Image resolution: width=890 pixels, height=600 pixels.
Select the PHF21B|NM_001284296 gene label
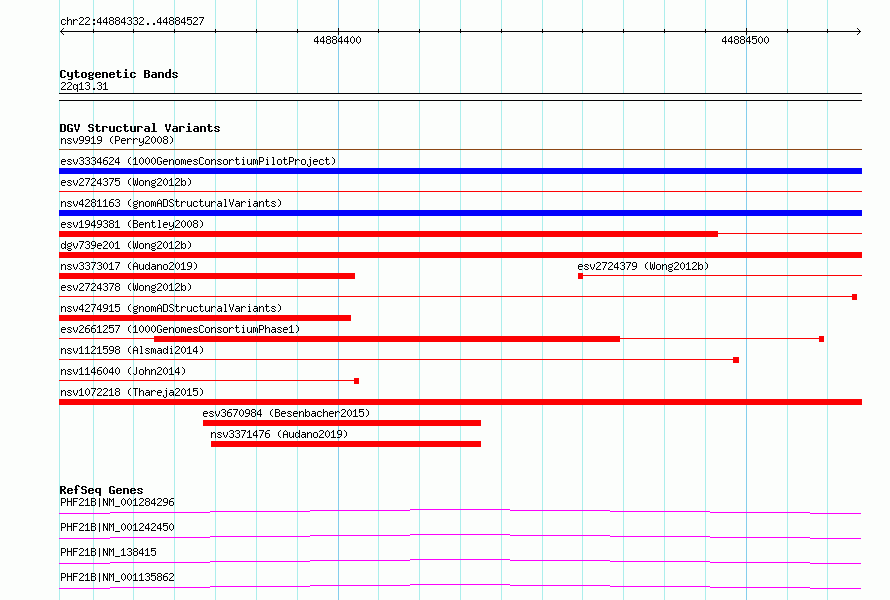(117, 502)
